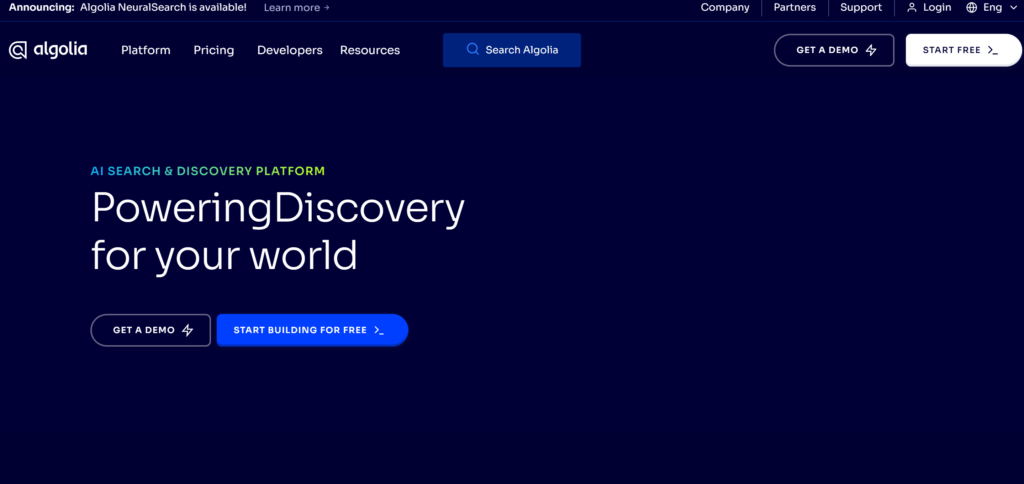This screenshot has height=484, width=1024.
Task: Click the hero Get a Demo button
Action: [x=151, y=331]
